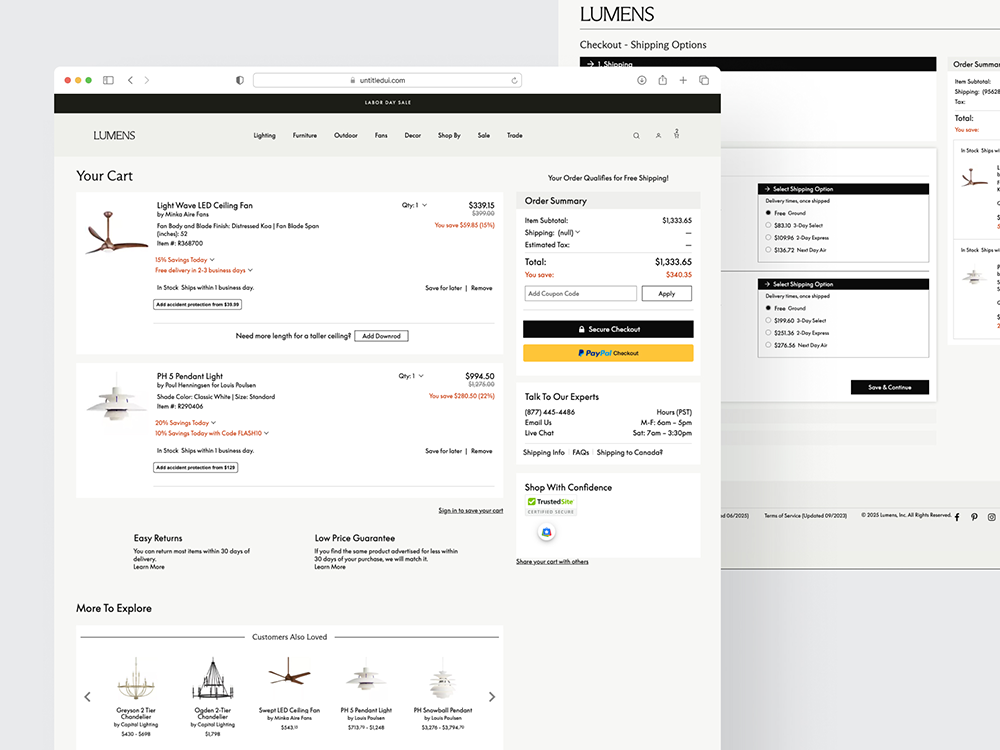Toggle the browser sidebar icon
The image size is (1000, 750).
pyautogui.click(x=108, y=80)
